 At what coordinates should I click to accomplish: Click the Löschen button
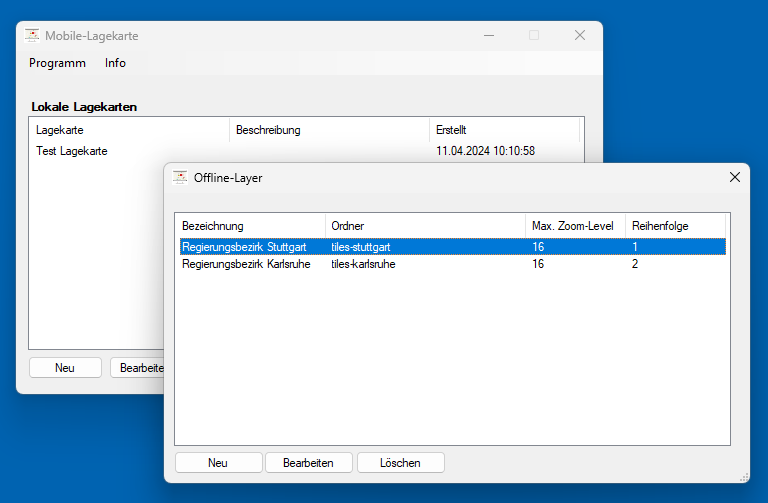point(400,463)
